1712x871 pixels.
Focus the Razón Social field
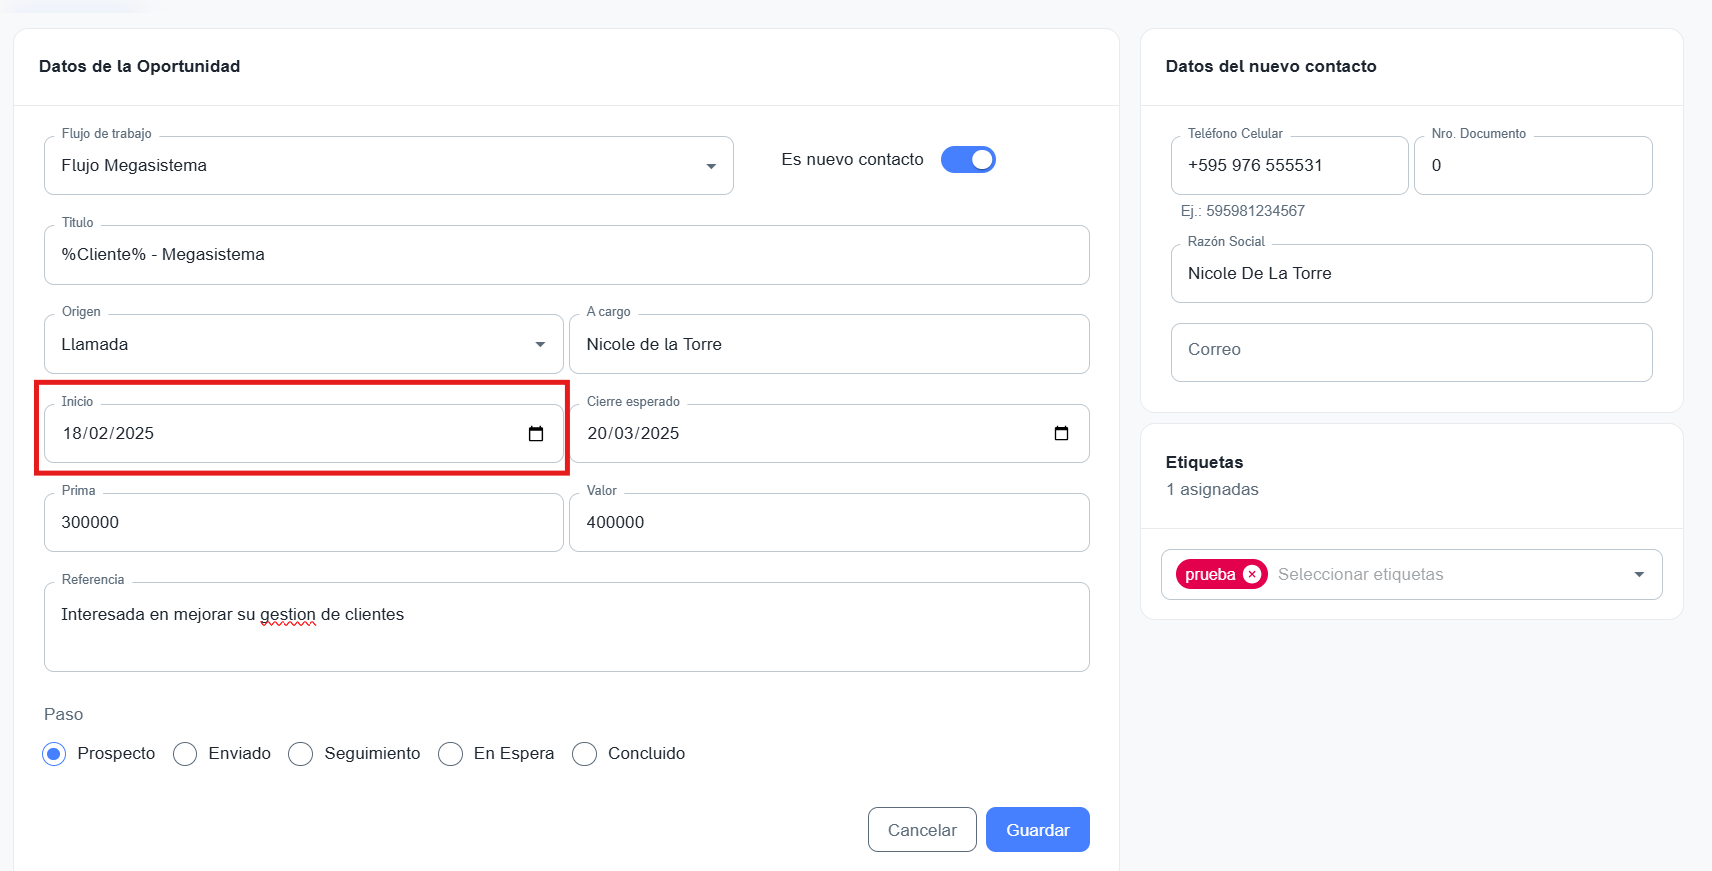click(1410, 274)
